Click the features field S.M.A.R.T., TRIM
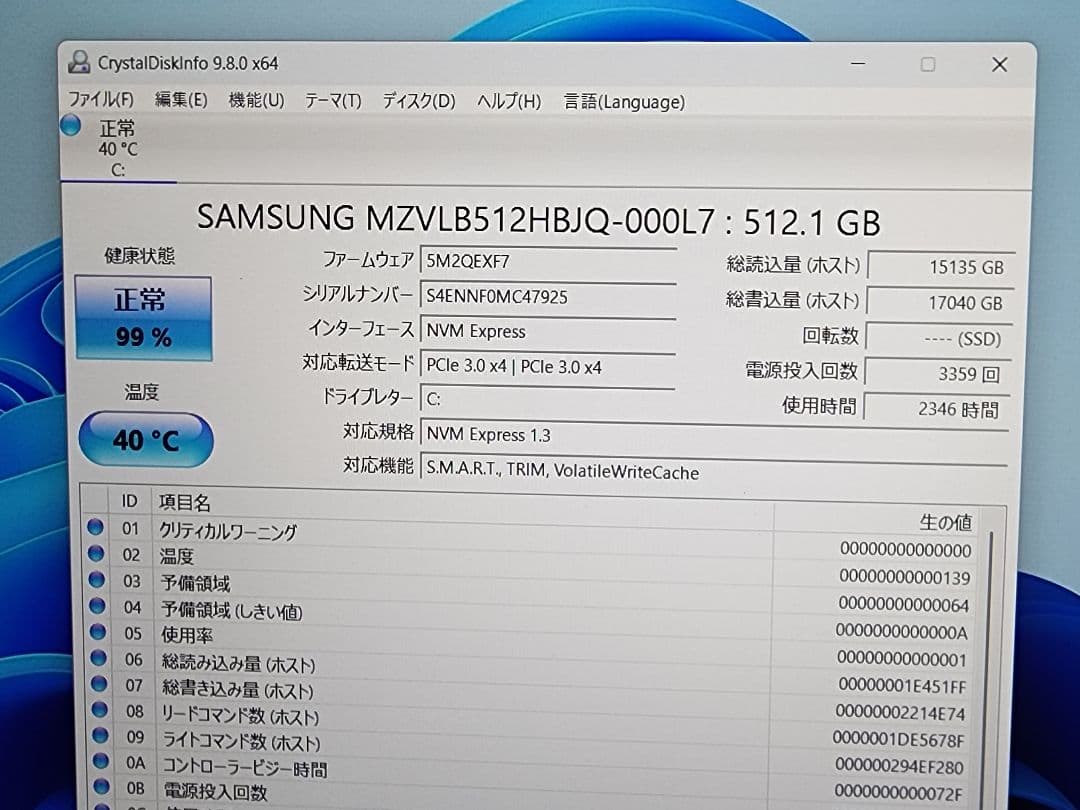This screenshot has width=1080, height=810. point(714,471)
